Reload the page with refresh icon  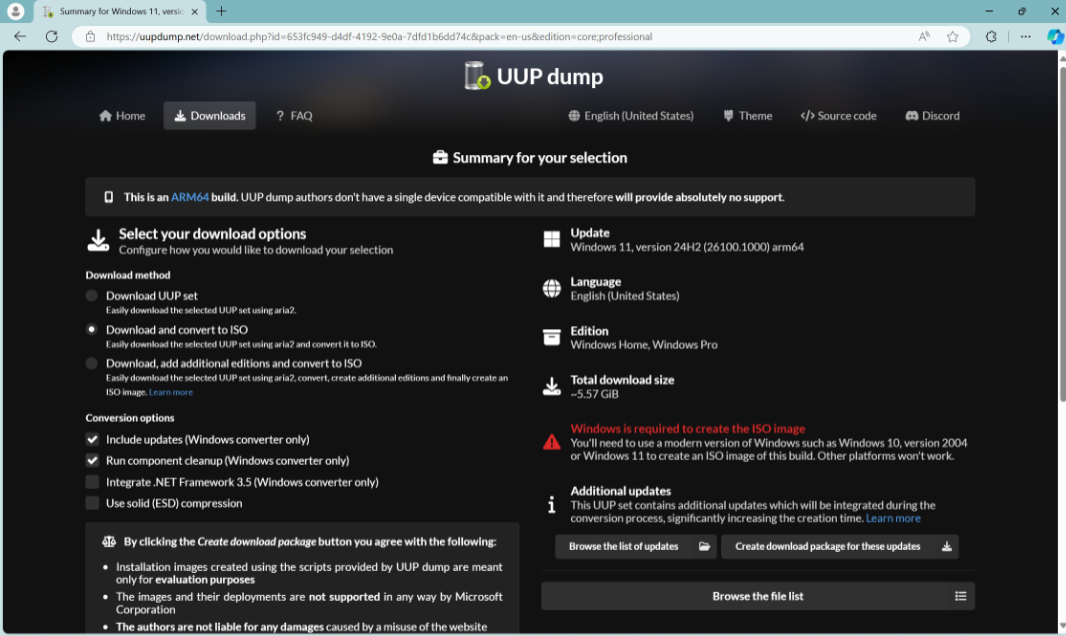[52, 37]
